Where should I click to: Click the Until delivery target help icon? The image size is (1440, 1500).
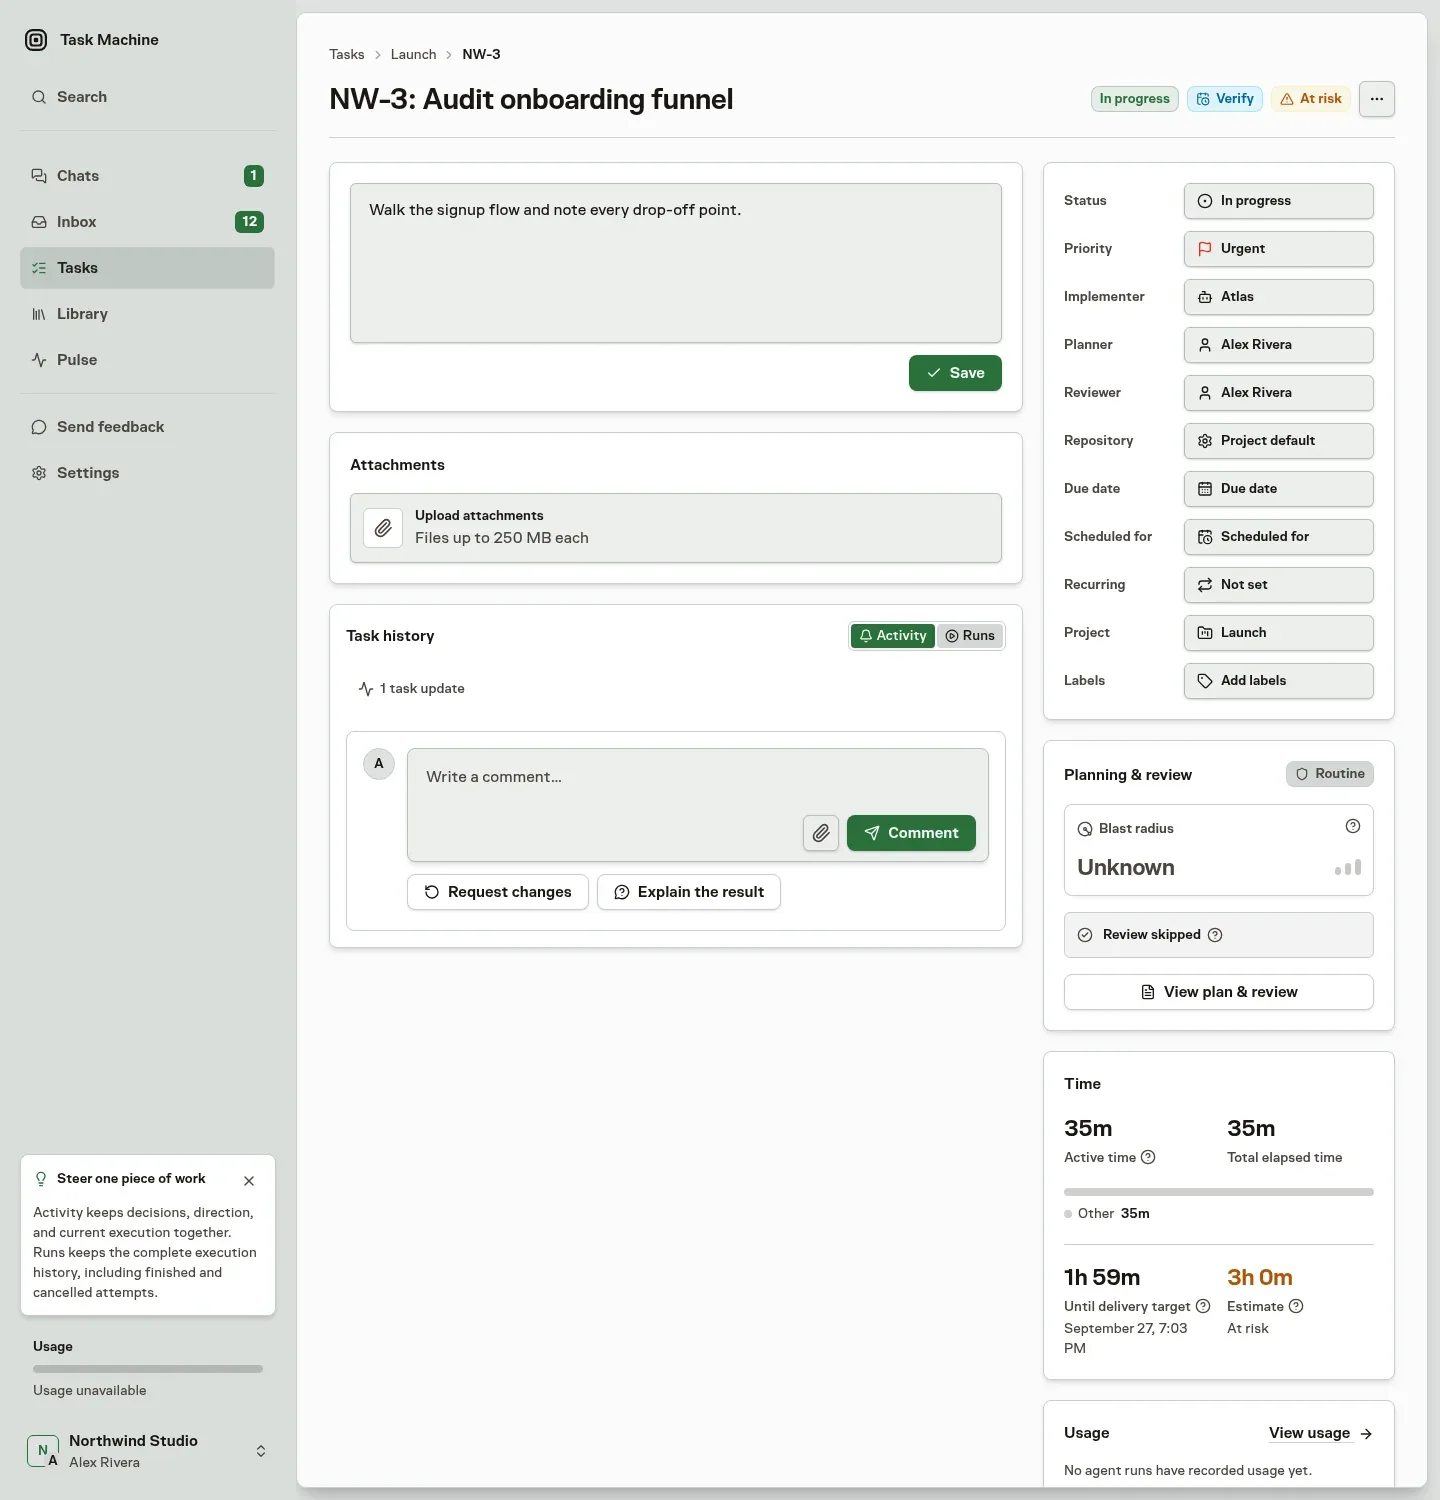pyautogui.click(x=1203, y=1306)
